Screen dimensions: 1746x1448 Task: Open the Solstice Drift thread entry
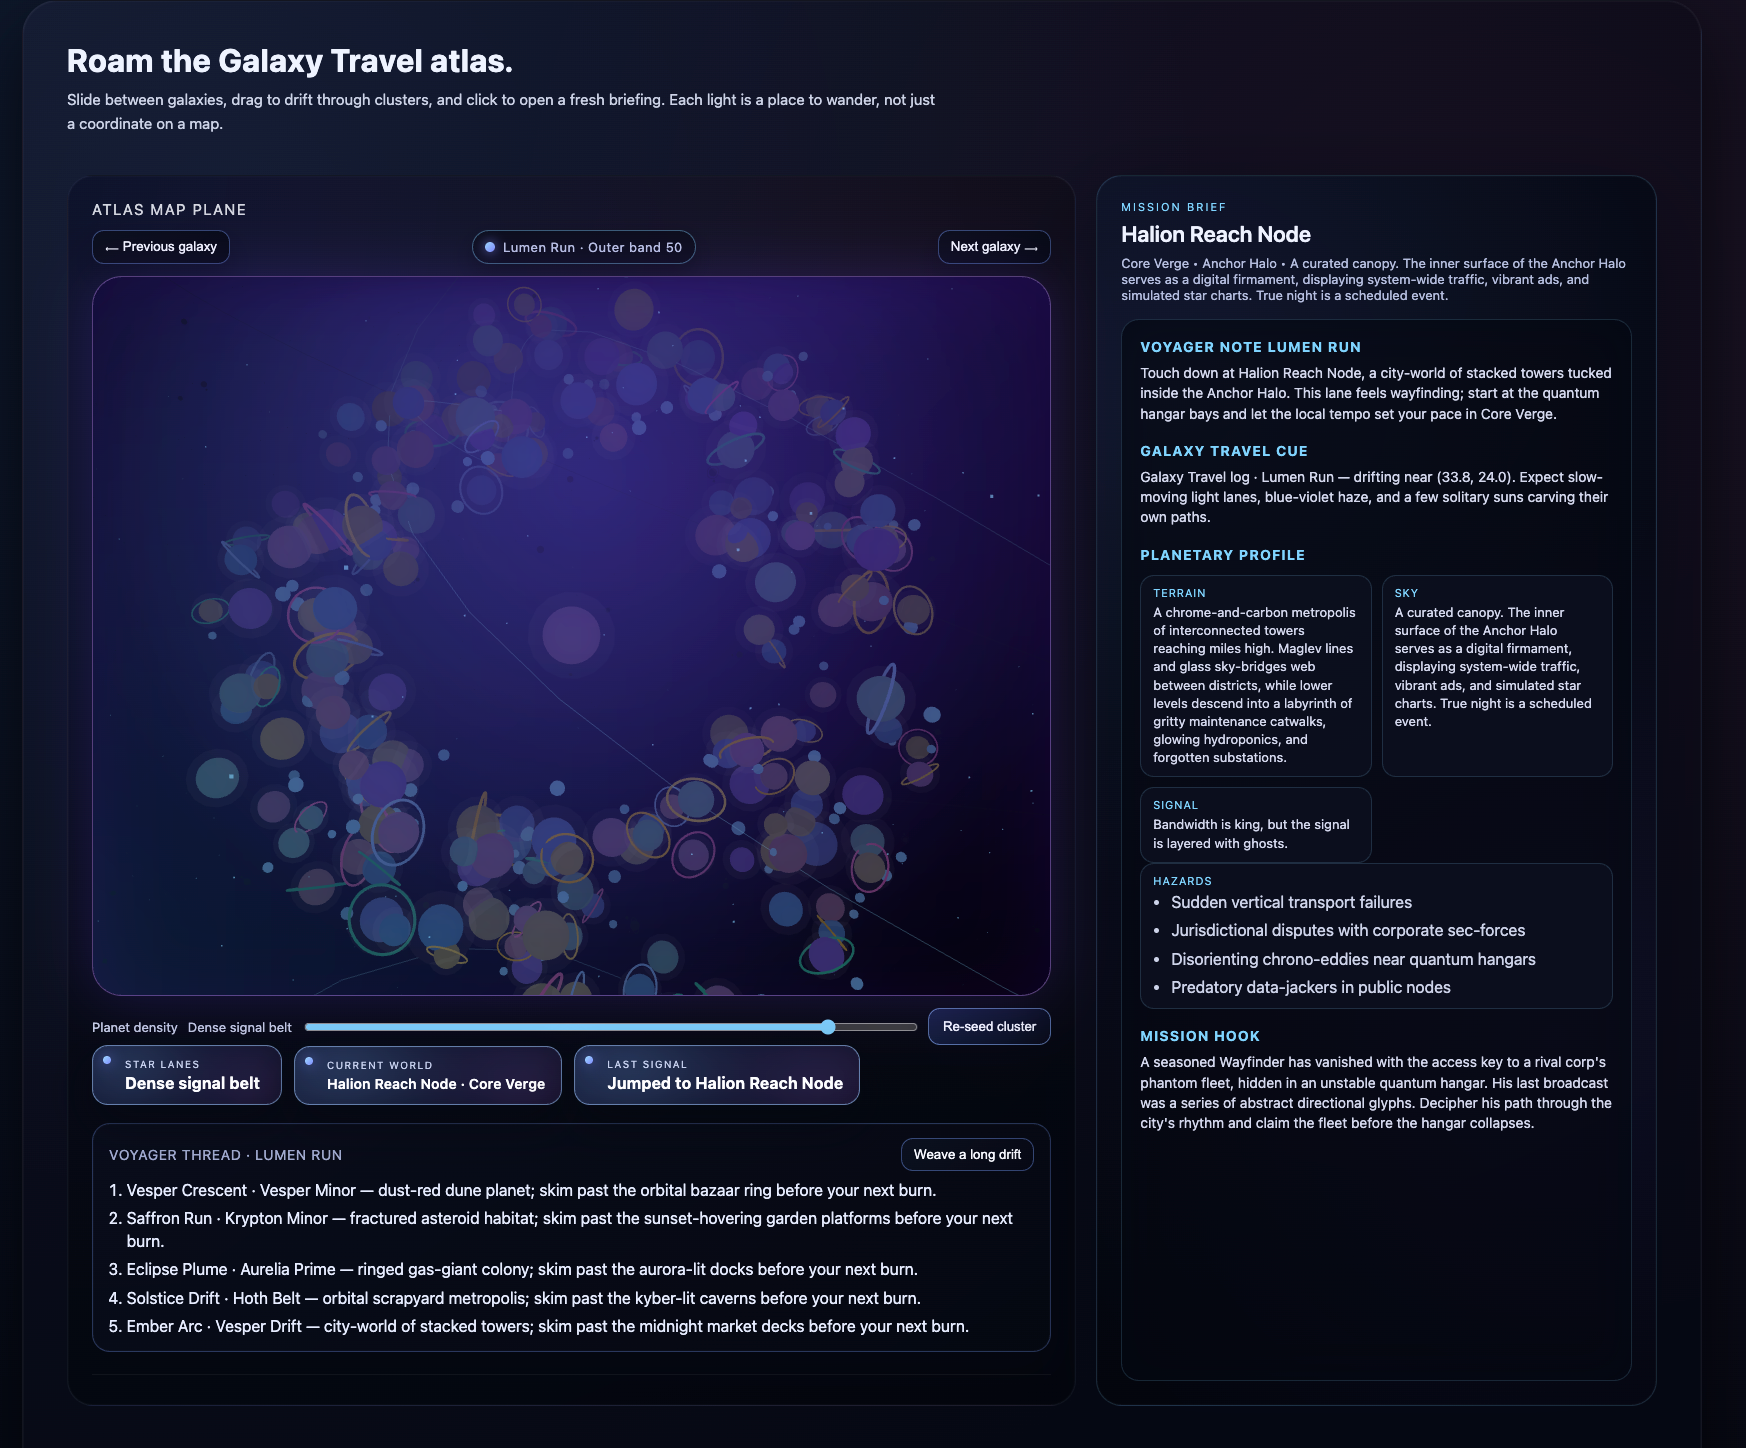tap(514, 1298)
